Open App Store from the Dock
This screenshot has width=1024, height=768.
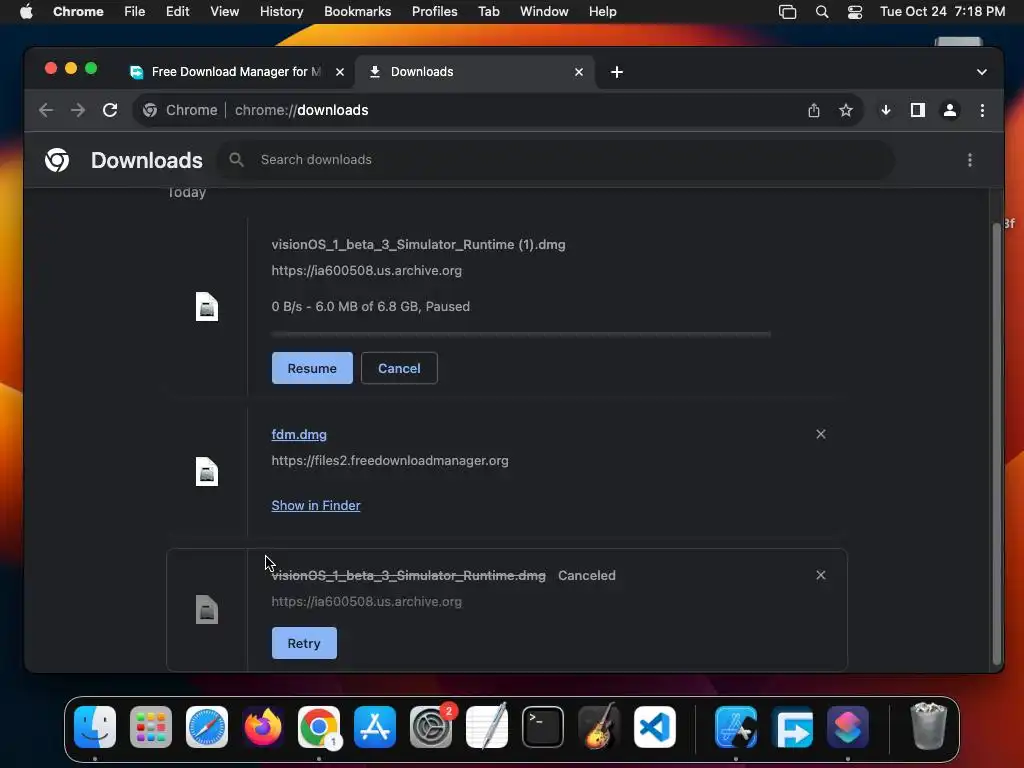(375, 727)
